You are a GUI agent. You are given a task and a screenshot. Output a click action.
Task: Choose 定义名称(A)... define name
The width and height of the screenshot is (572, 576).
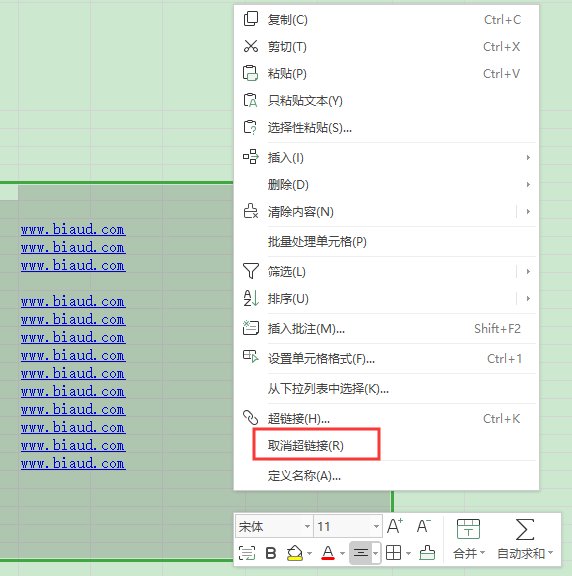[x=386, y=476]
